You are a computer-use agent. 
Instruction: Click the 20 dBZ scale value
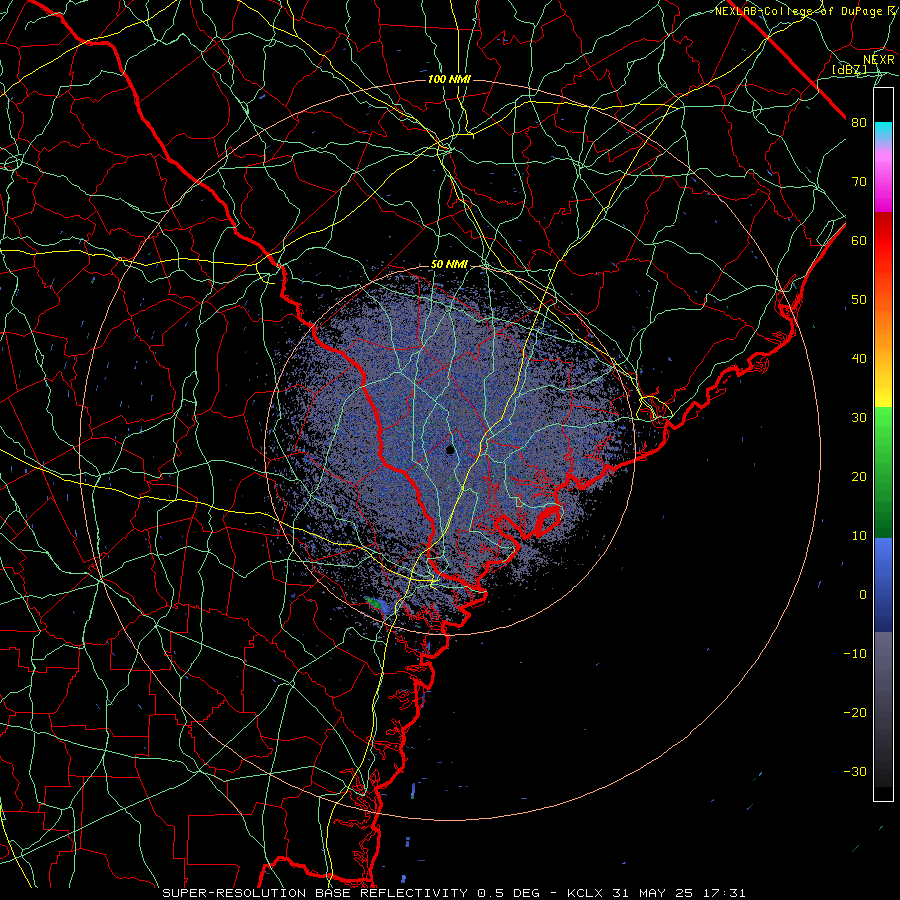(859, 478)
